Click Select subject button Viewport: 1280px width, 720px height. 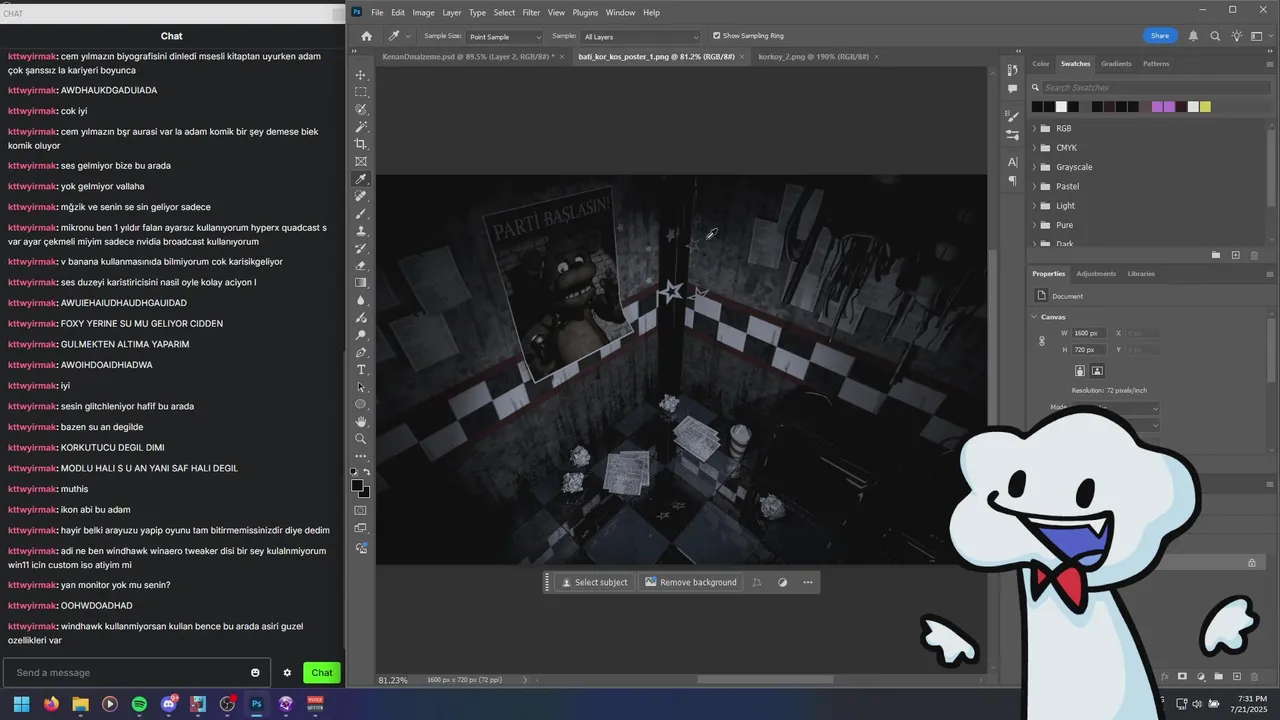coord(594,582)
